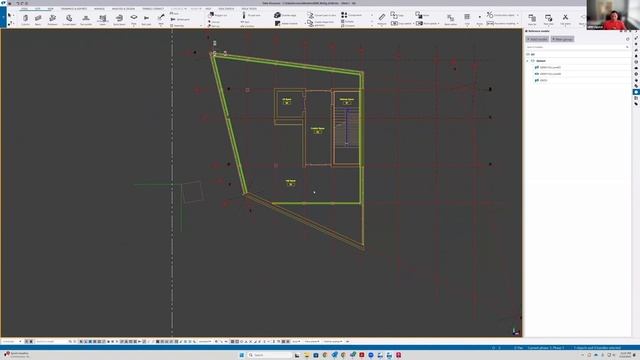Image resolution: width=640 pixels, height=360 pixels.
Task: Click the New group button
Action: (562, 39)
